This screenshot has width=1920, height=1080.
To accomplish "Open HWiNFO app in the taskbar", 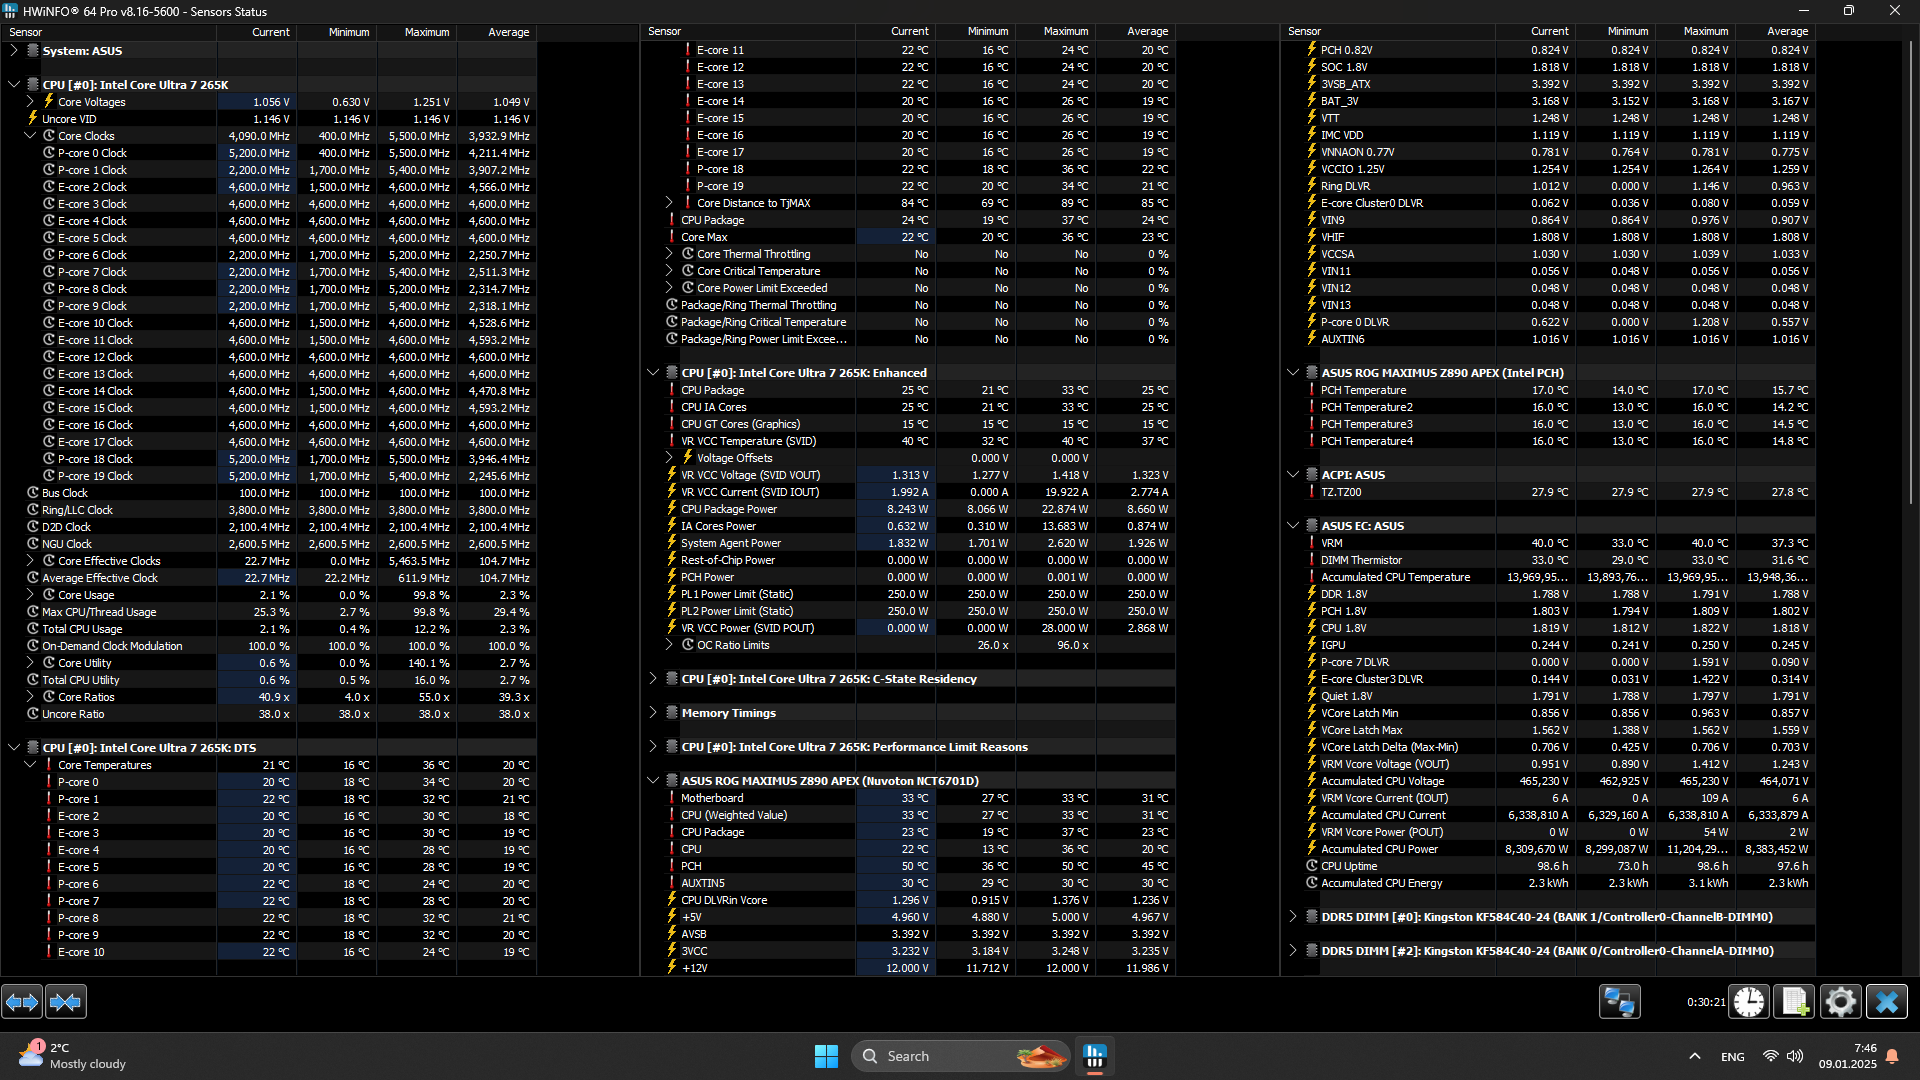I will point(1095,1056).
